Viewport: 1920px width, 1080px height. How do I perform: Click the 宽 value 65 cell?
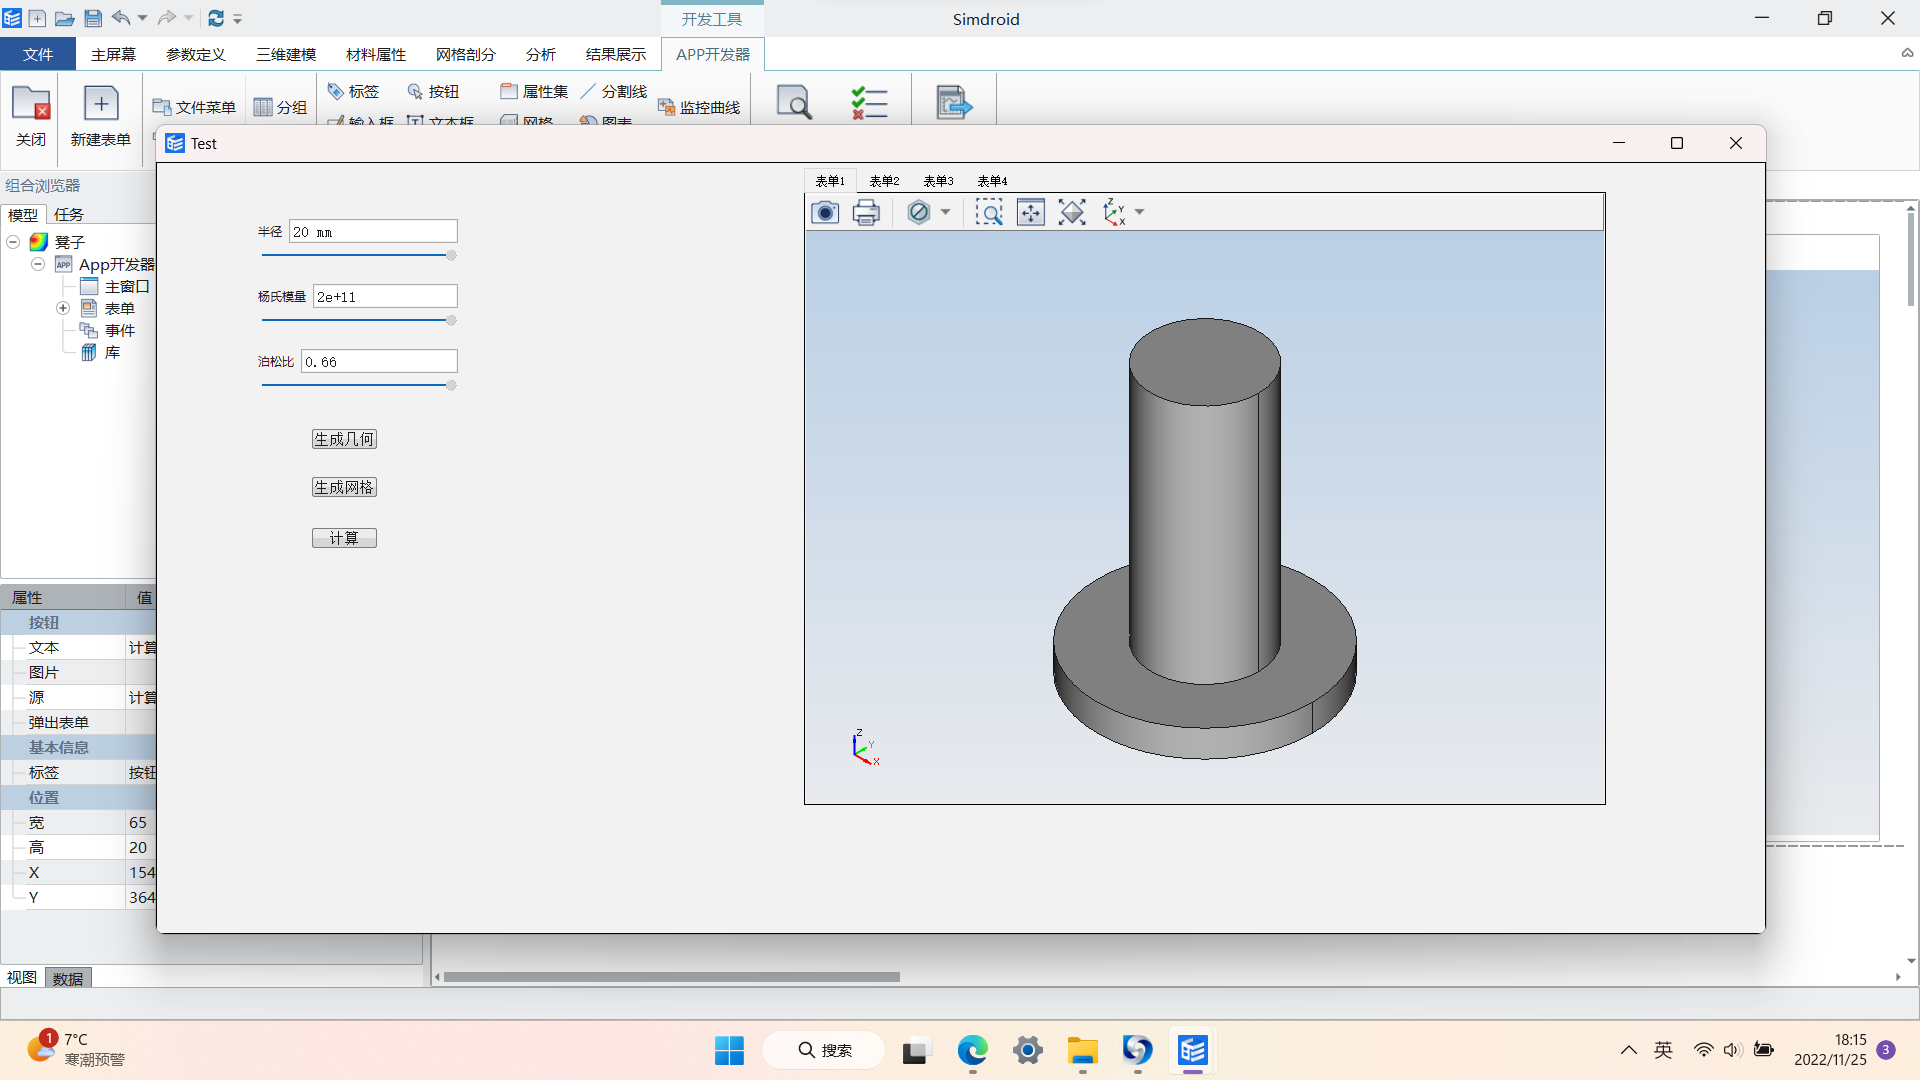140,822
